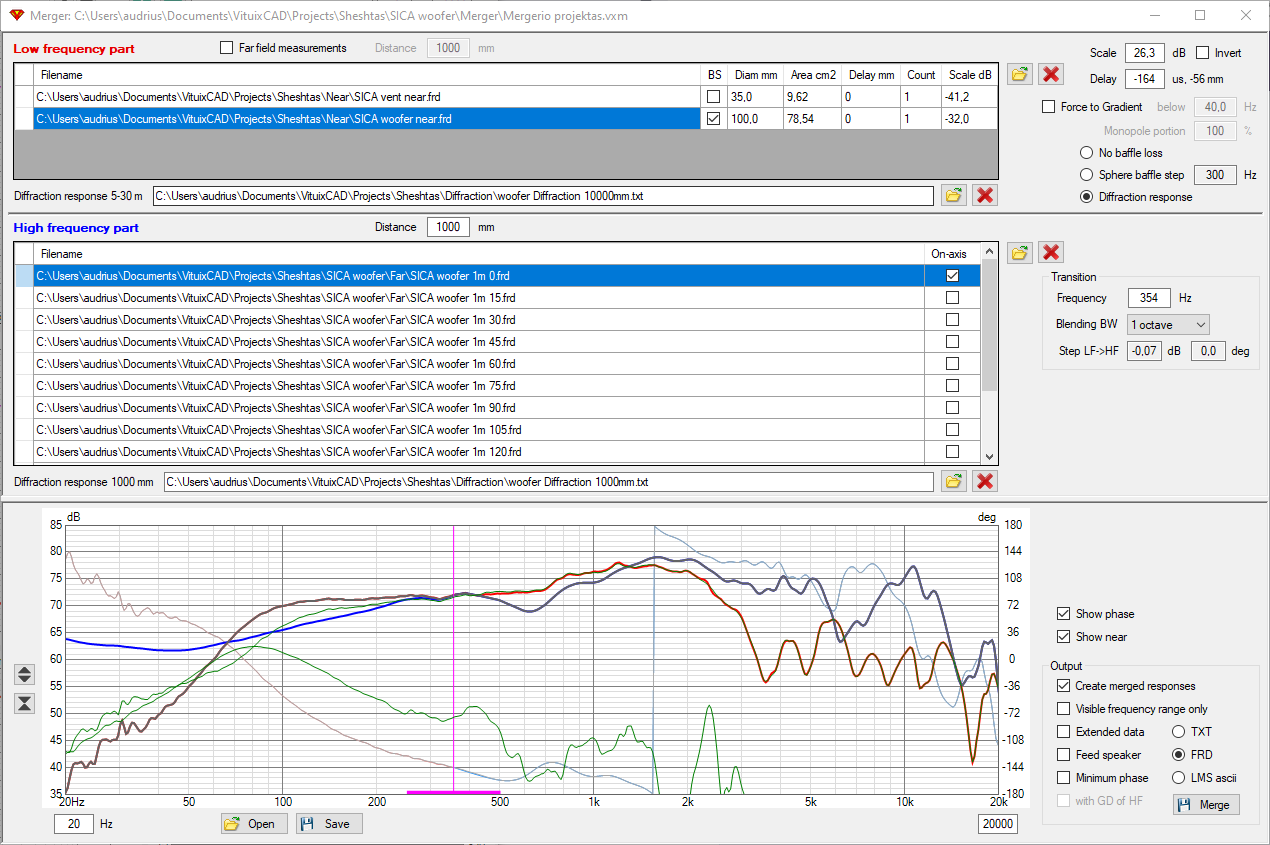This screenshot has width=1270, height=845.
Task: Toggle BS checkbox for SICA woofer near.frd
Action: (x=713, y=119)
